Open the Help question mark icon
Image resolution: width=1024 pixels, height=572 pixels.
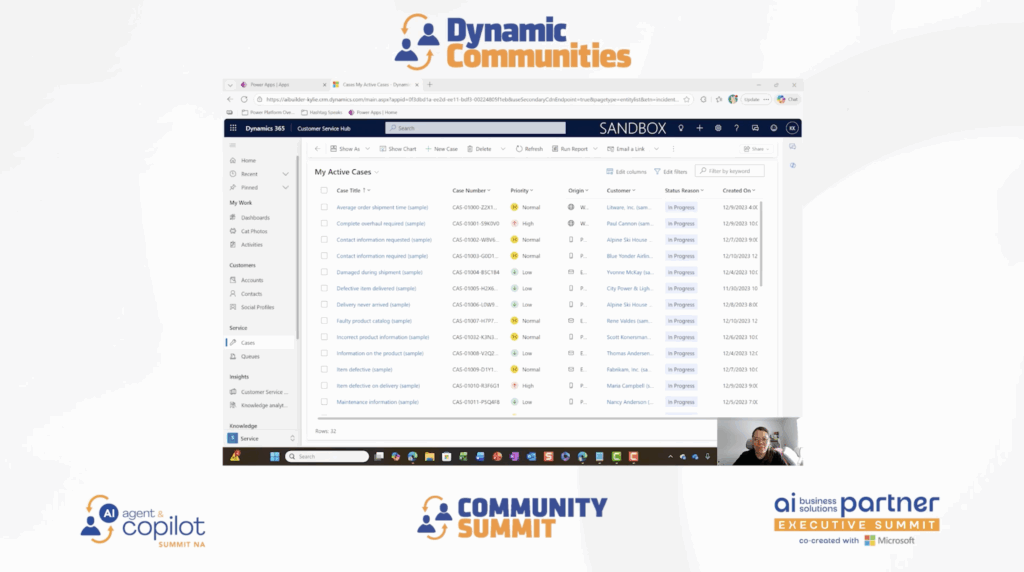pyautogui.click(x=736, y=128)
